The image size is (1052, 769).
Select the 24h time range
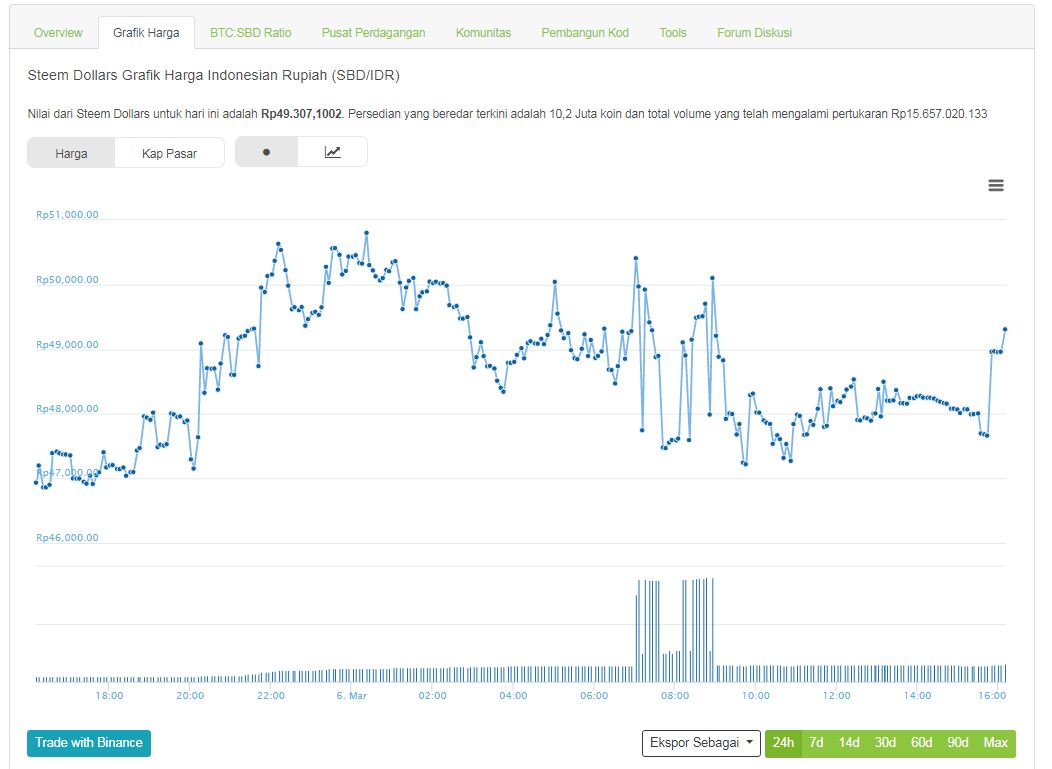point(782,743)
